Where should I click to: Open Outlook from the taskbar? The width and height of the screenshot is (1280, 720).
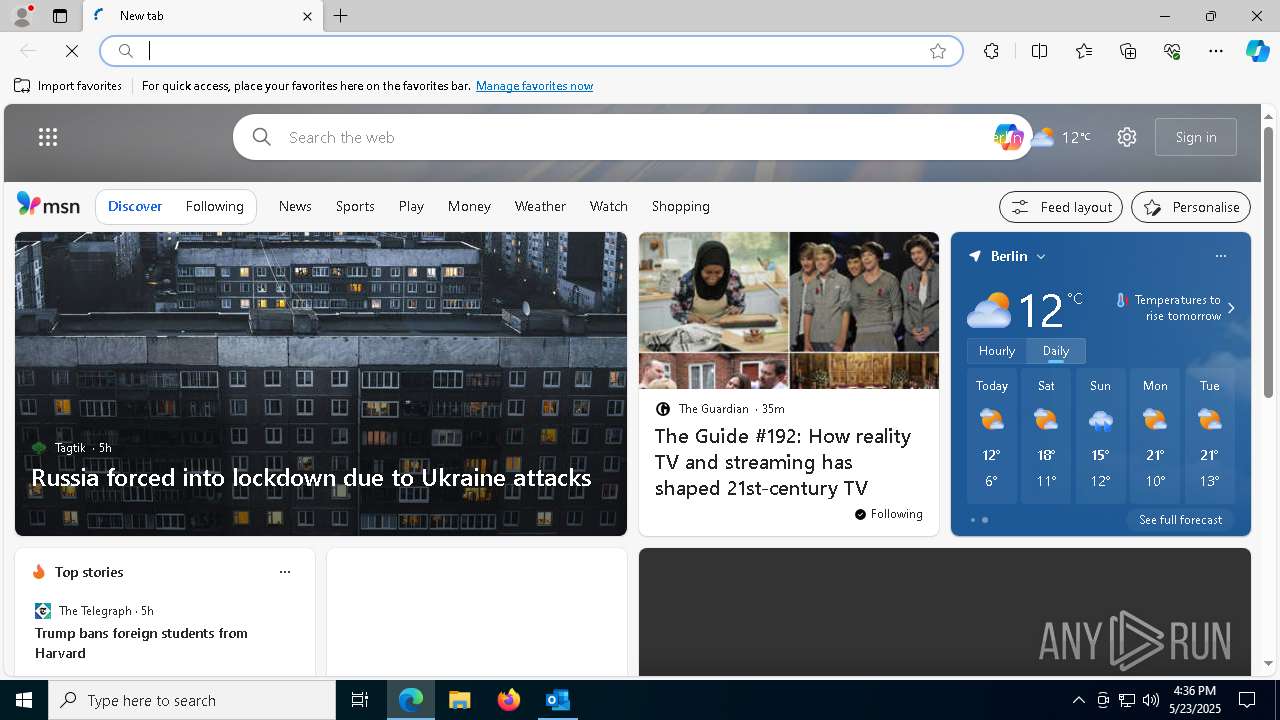557,700
